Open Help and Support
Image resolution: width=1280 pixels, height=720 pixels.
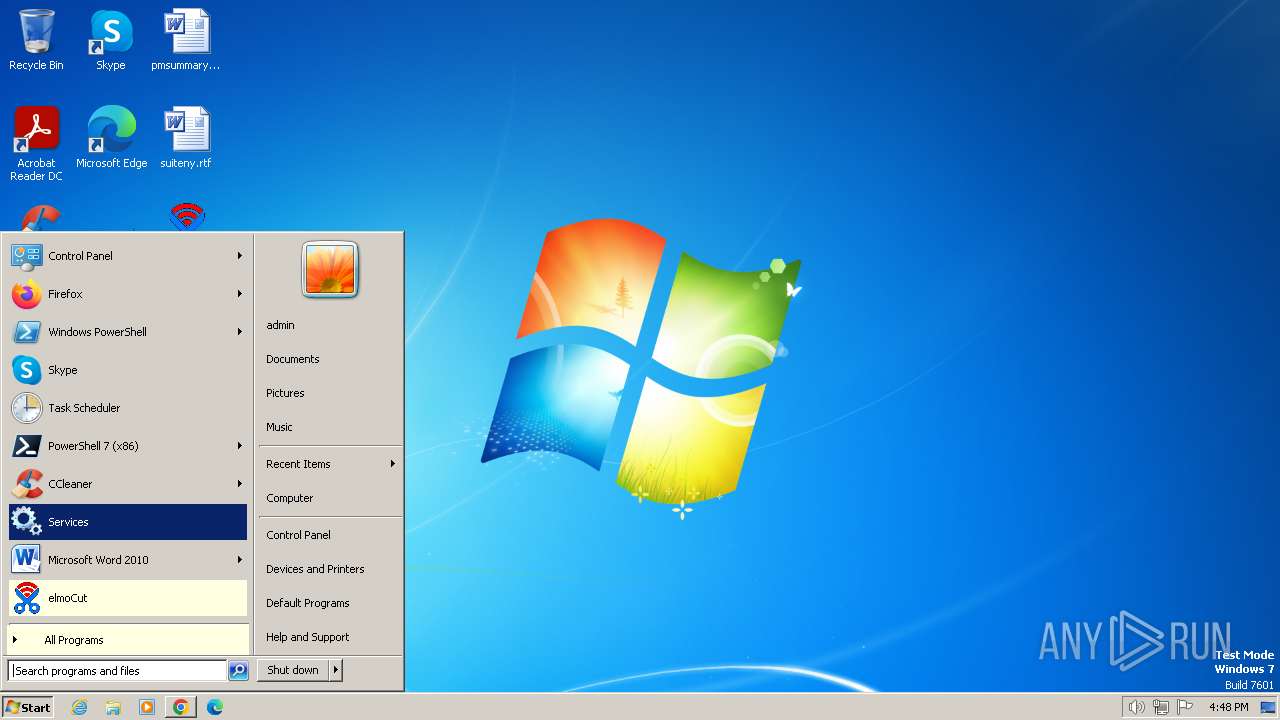tap(308, 637)
